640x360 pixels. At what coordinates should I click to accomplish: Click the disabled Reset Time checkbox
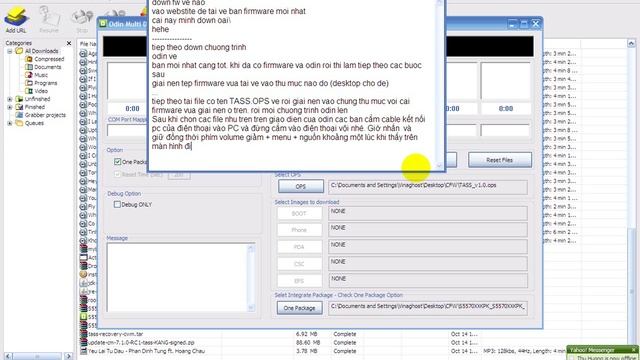[118, 174]
